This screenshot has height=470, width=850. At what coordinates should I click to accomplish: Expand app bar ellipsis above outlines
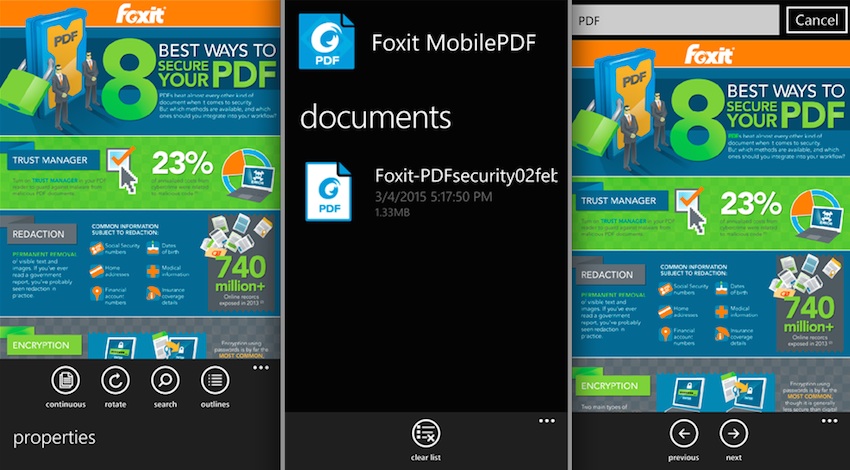click(261, 368)
